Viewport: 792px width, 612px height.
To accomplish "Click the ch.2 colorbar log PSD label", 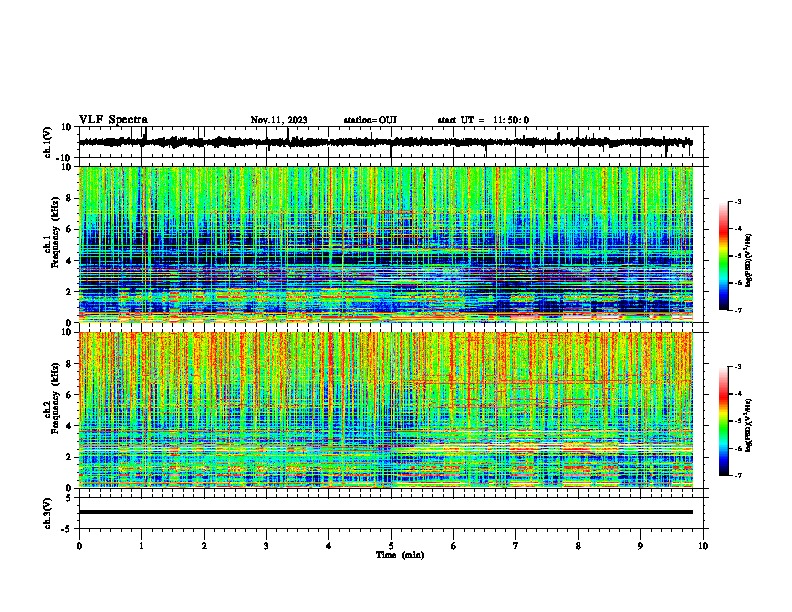I will pyautogui.click(x=748, y=425).
